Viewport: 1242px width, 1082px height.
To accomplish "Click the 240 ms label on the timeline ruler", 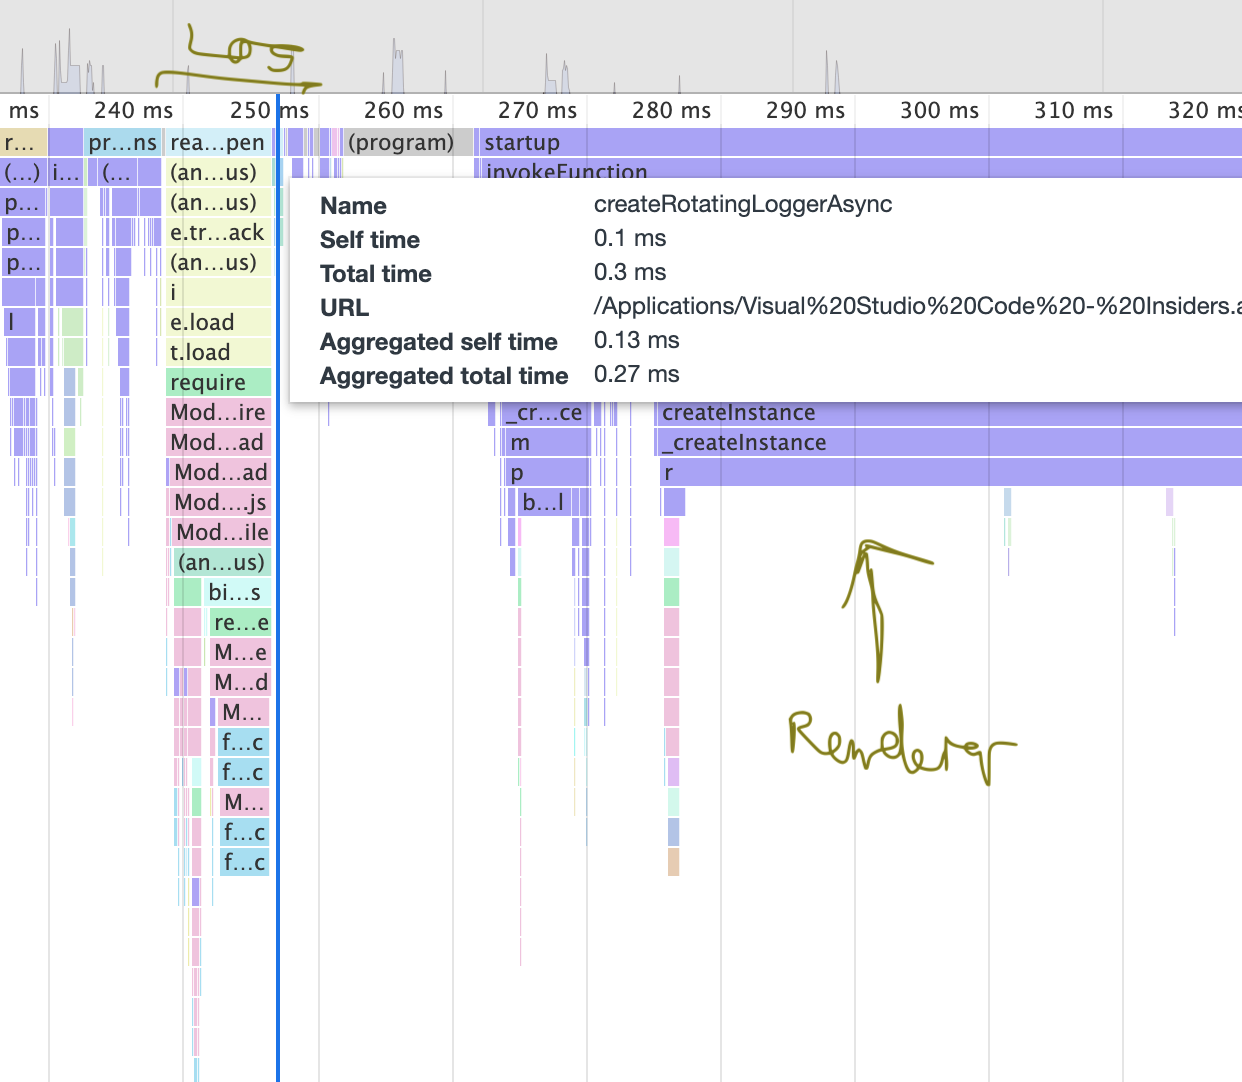I will click(x=135, y=110).
